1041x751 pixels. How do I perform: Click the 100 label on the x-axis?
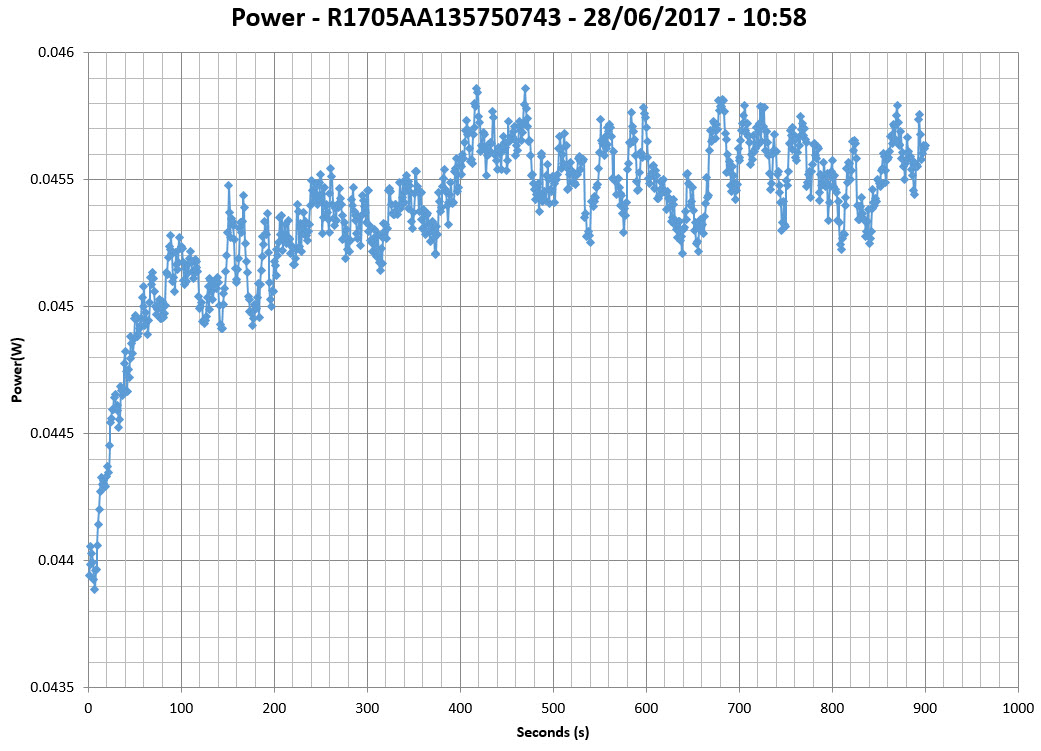(x=181, y=707)
